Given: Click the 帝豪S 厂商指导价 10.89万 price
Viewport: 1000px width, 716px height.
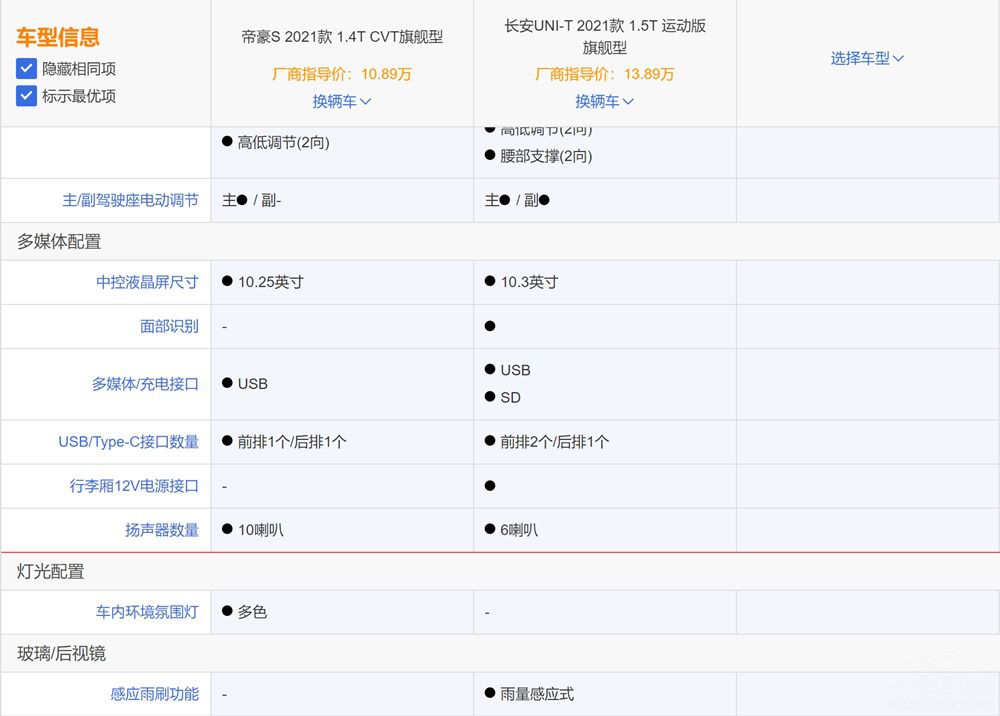Looking at the screenshot, I should (341, 73).
